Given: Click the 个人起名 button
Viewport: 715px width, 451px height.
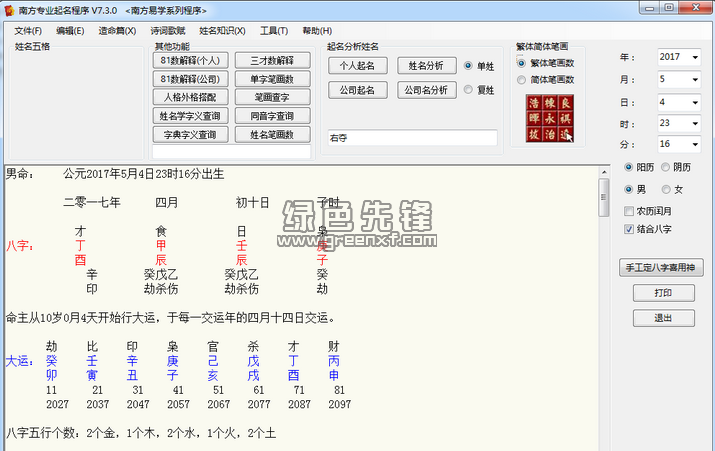Looking at the screenshot, I should coord(358,66).
